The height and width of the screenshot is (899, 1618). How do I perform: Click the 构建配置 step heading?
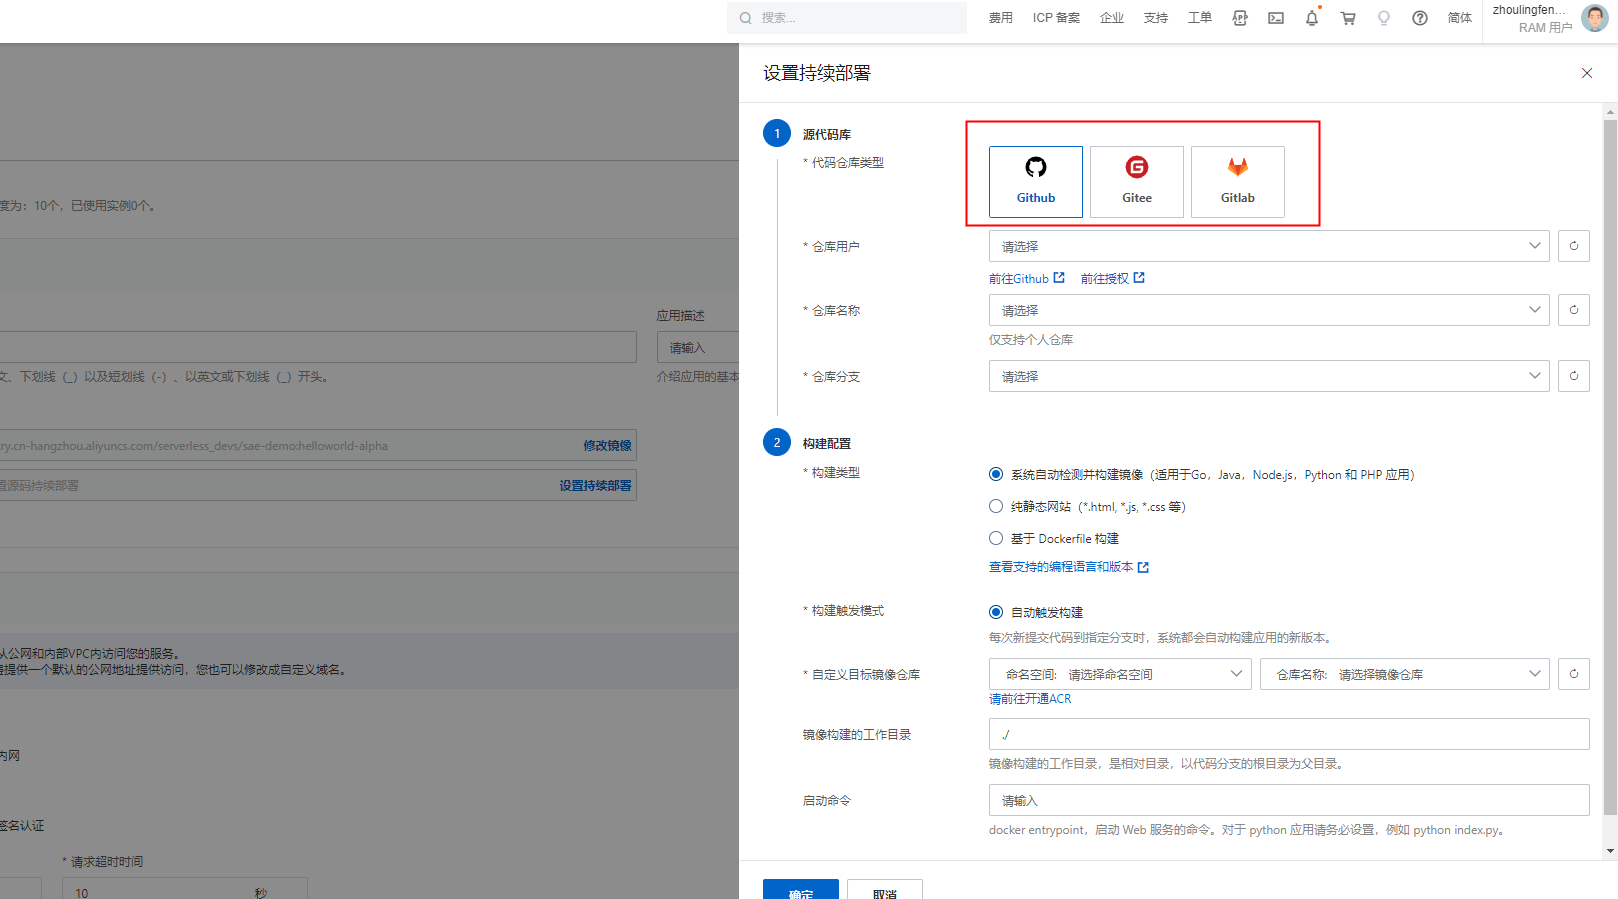click(x=826, y=443)
